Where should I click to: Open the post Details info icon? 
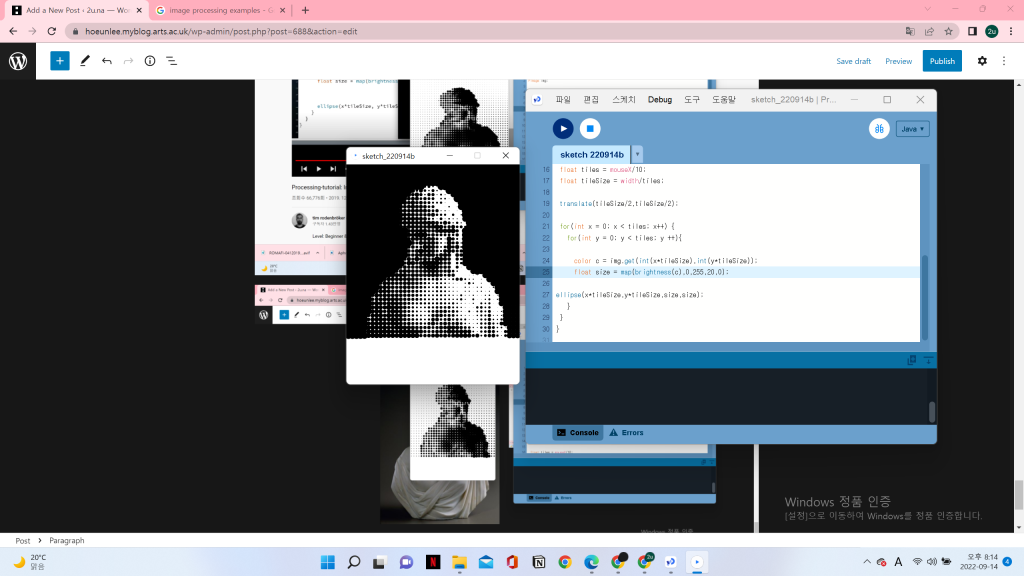(x=150, y=61)
